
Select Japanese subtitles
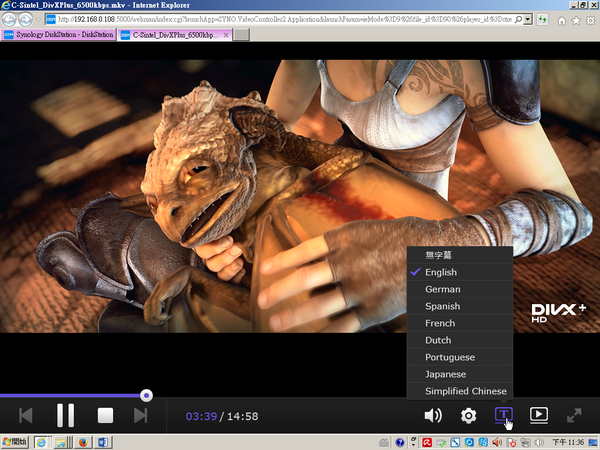(x=445, y=374)
